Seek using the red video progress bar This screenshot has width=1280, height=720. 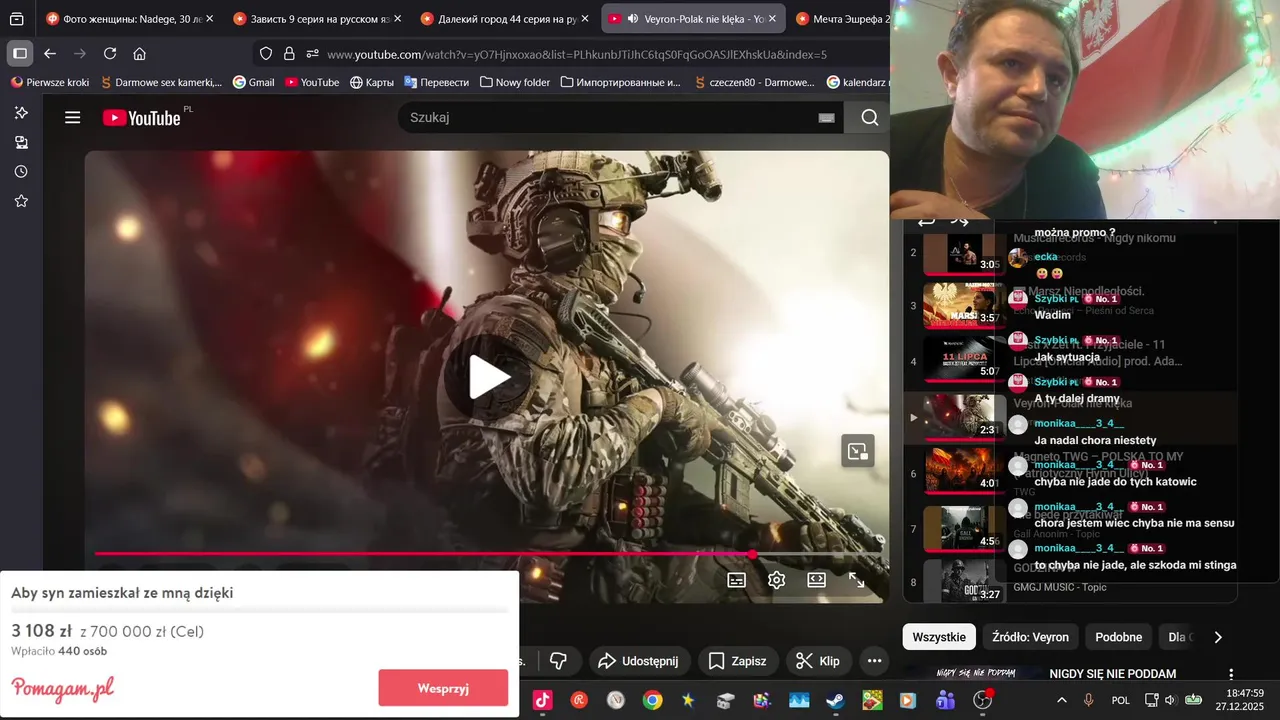pos(487,553)
